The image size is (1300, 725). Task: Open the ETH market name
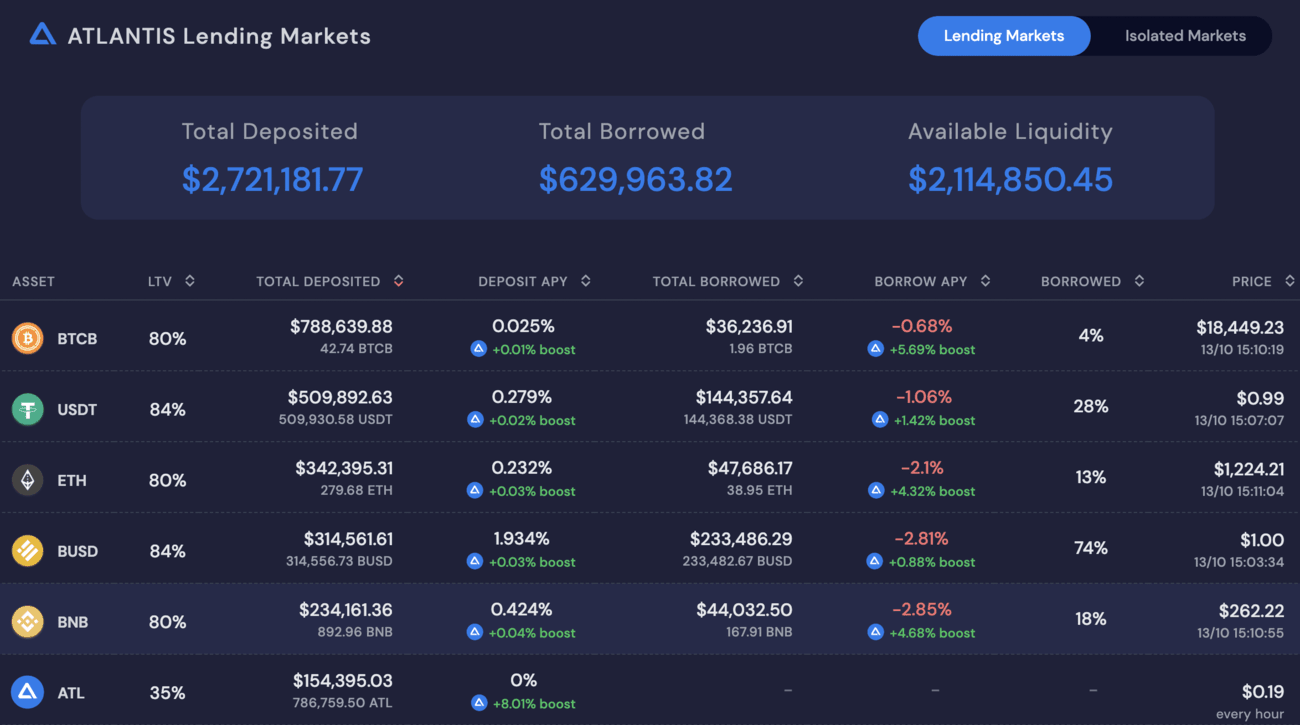pos(72,481)
